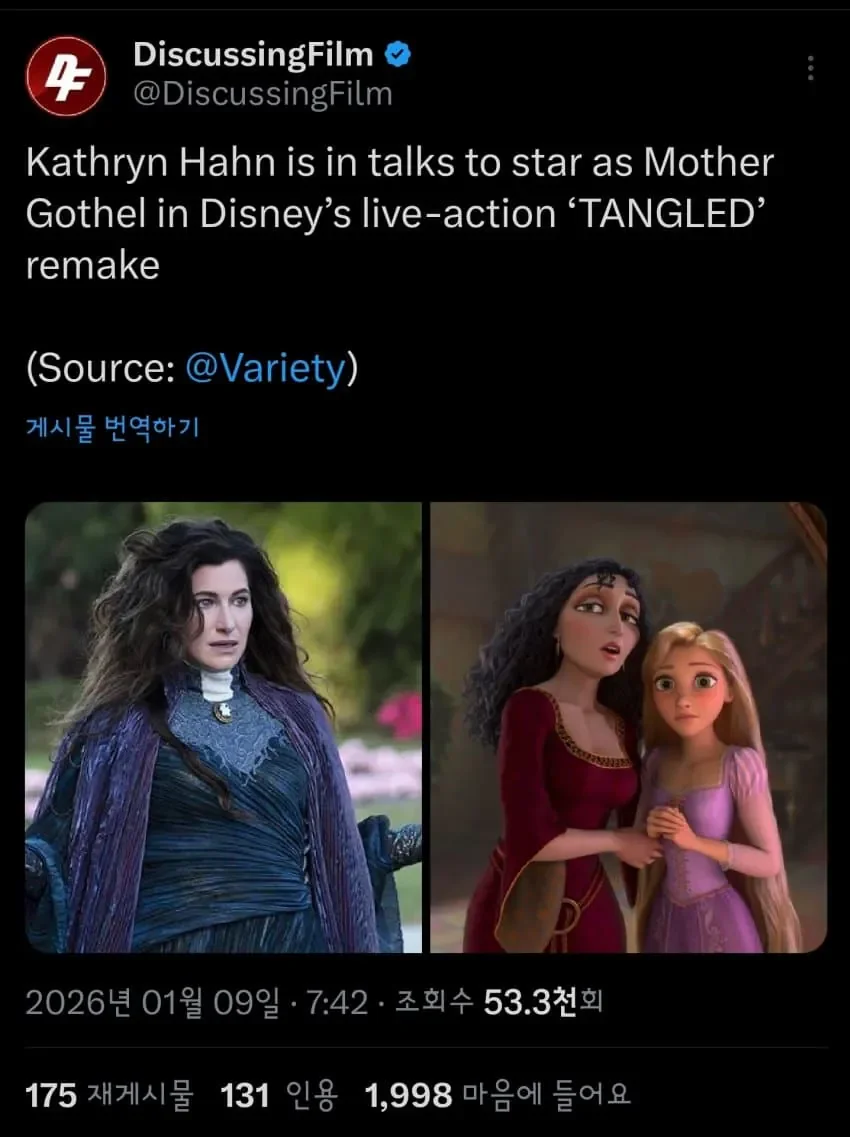850x1137 pixels.
Task: Click the 조회수 views label
Action: click(434, 1002)
